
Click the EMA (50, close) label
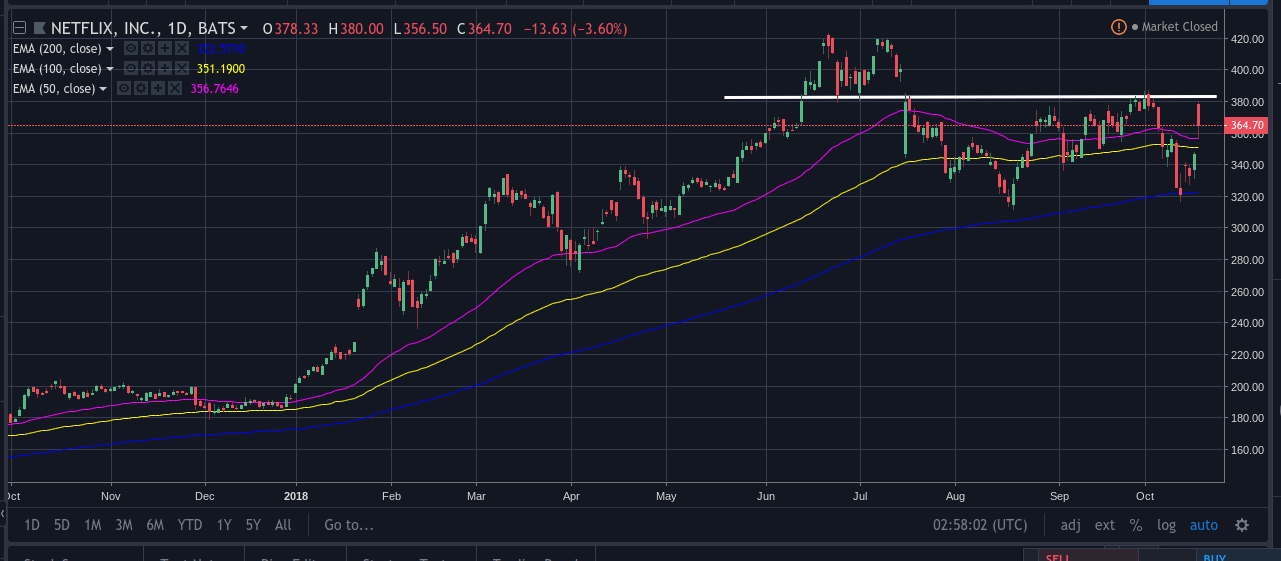tap(54, 88)
